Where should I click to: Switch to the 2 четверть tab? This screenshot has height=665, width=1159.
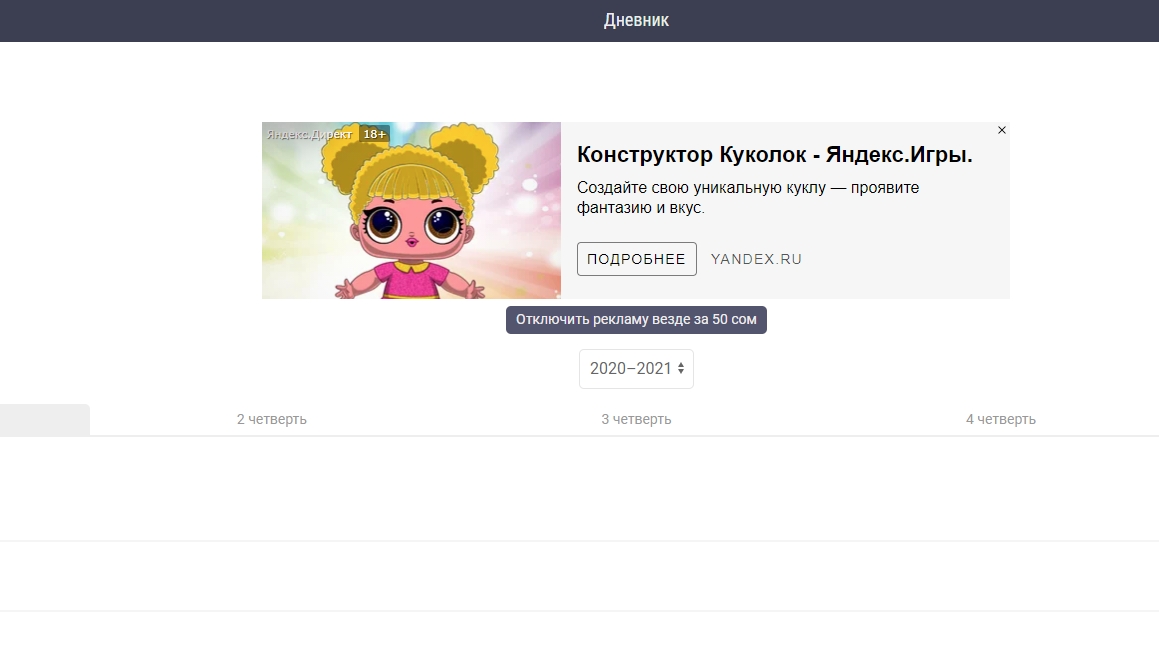click(x=272, y=420)
